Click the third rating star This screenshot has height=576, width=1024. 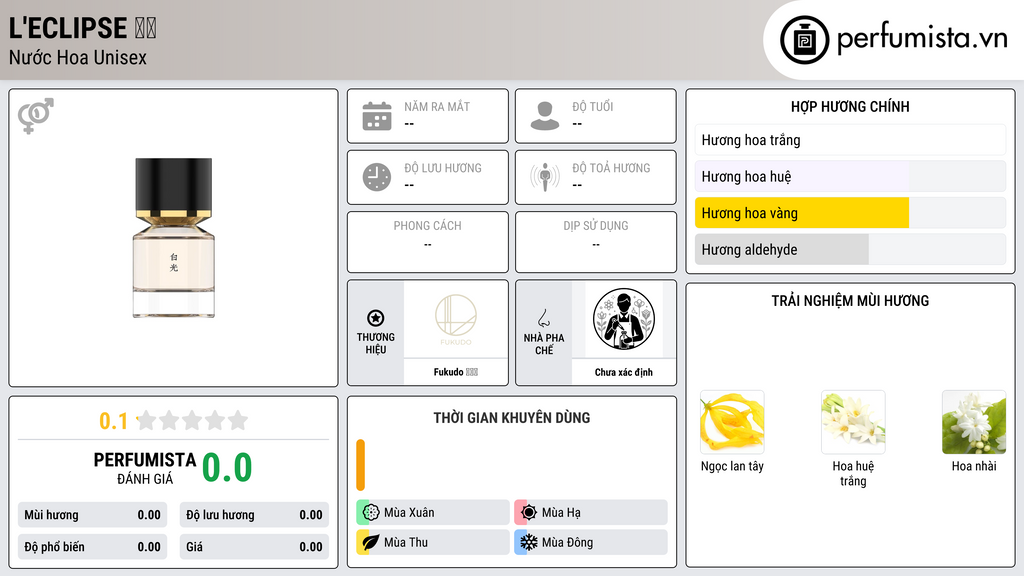click(192, 420)
